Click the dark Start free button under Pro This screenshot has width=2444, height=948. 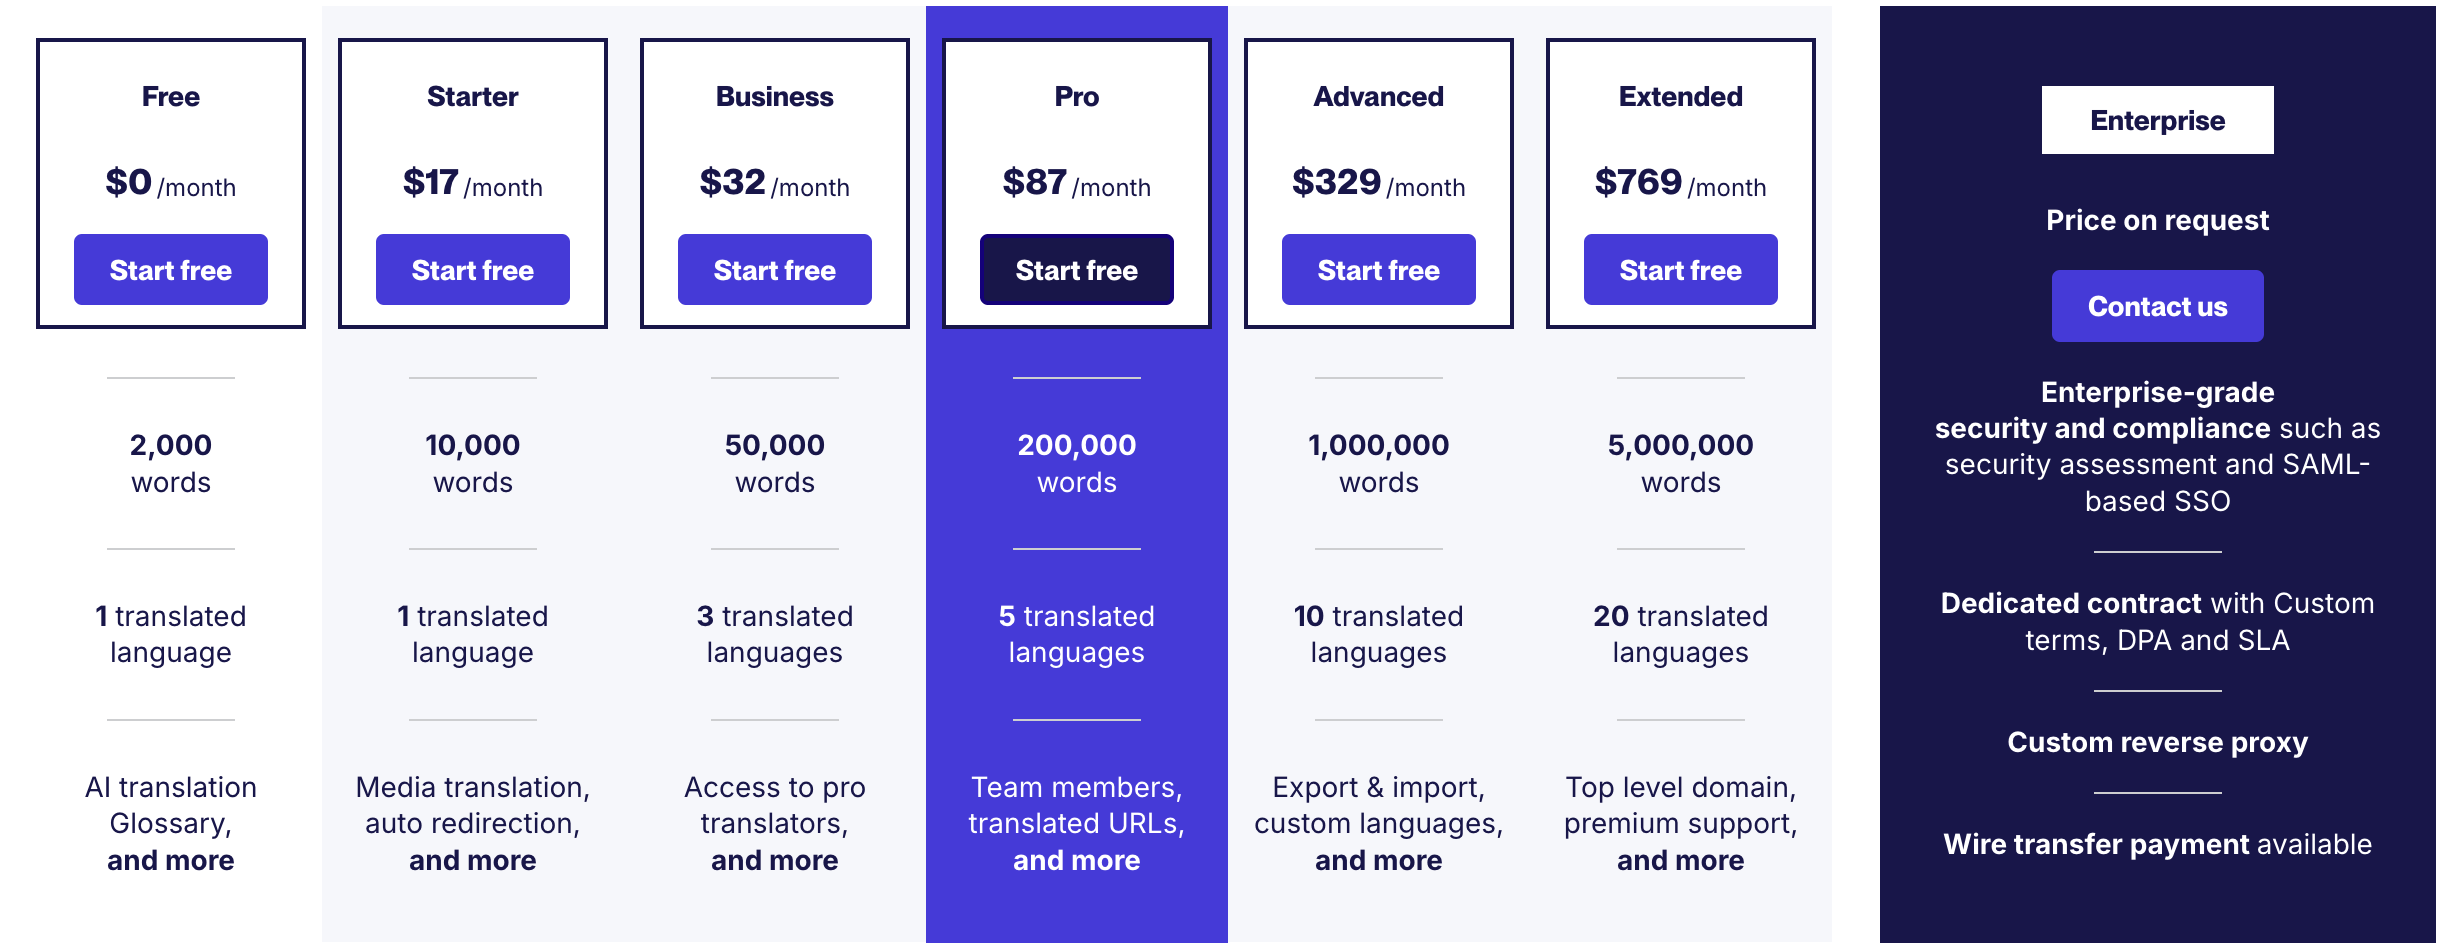[x=1077, y=269]
